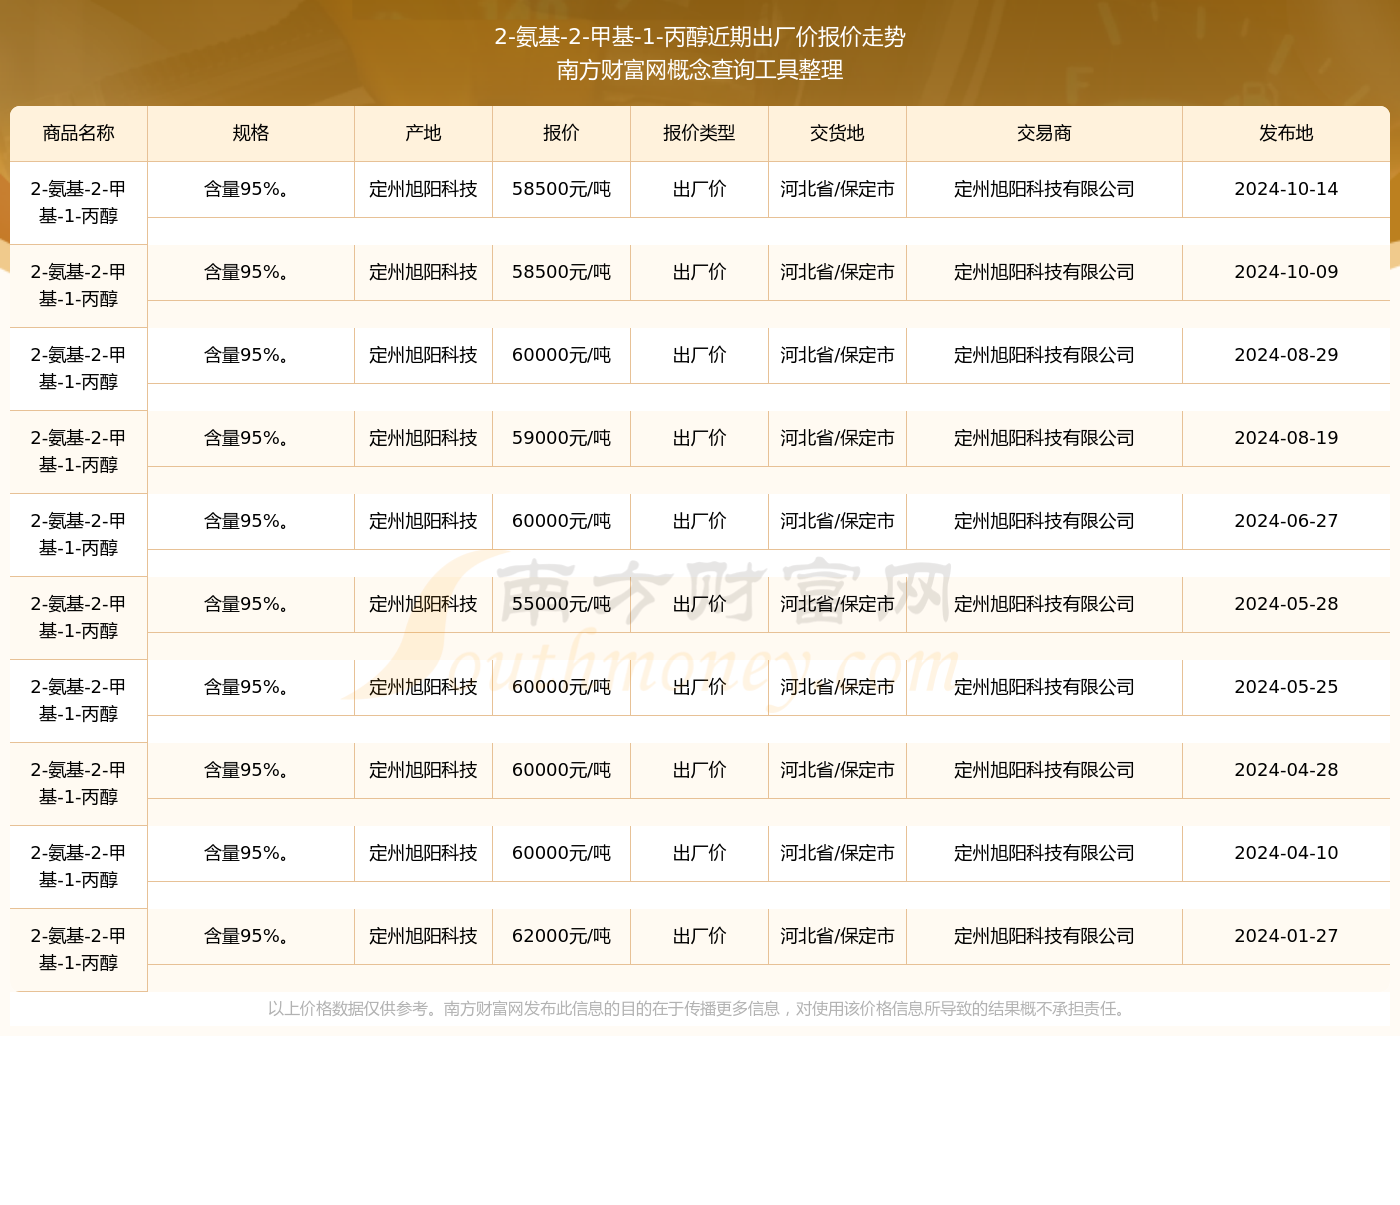Click 河北省/保定市 in 2024-08-19 row

pyautogui.click(x=837, y=438)
